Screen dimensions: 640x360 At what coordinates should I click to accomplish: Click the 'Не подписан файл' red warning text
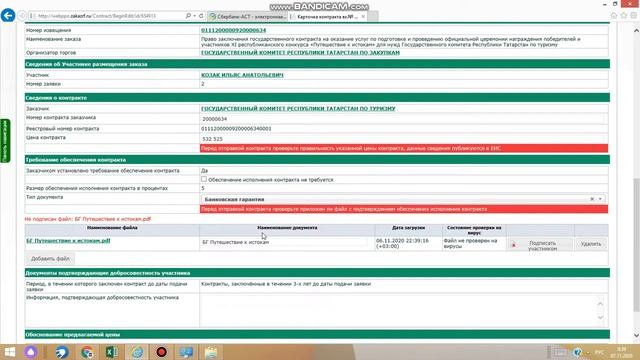88,219
